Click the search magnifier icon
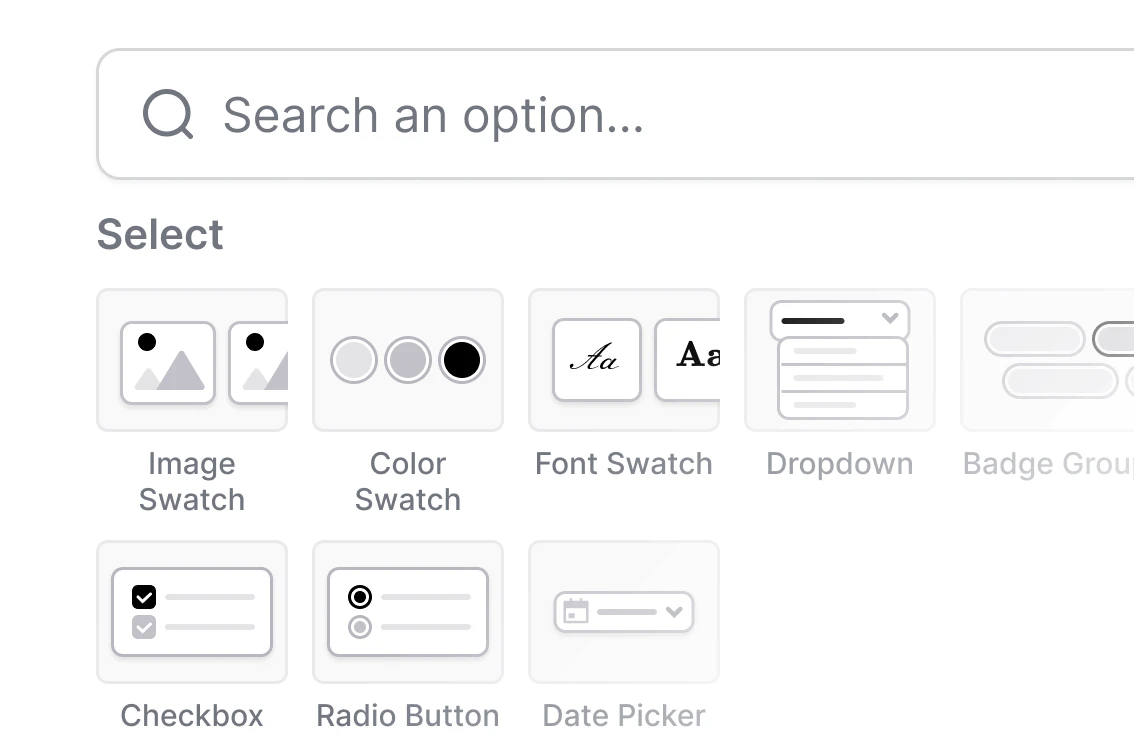This screenshot has height=744, width=1134. (x=167, y=114)
